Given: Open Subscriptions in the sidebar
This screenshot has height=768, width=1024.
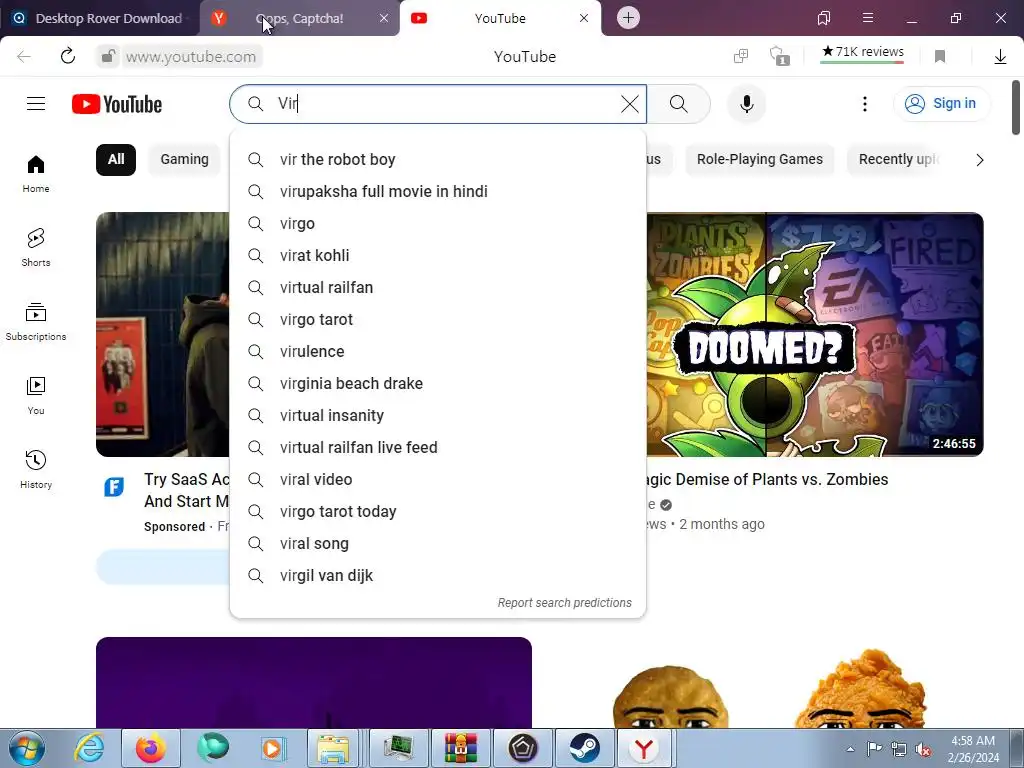Looking at the screenshot, I should click(36, 322).
